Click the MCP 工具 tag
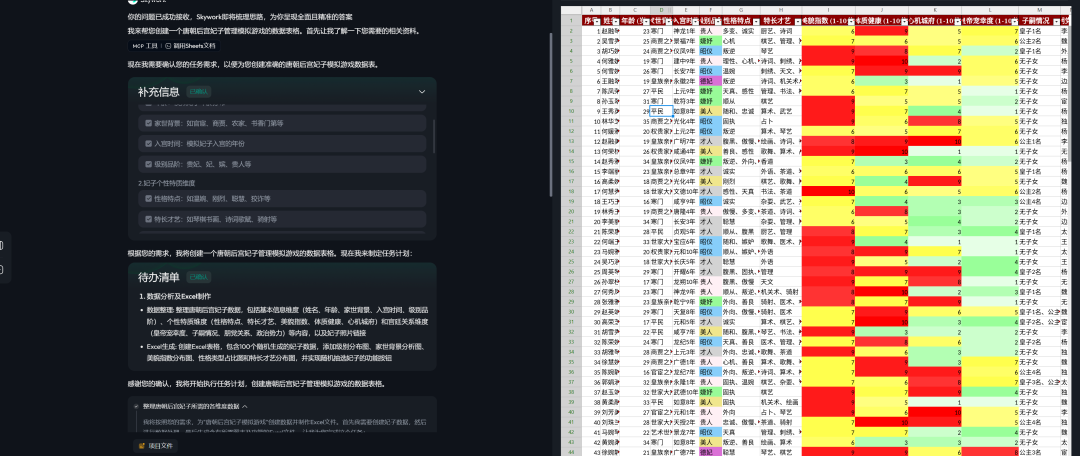Screen dimensions: 1080x456 pos(144,45)
